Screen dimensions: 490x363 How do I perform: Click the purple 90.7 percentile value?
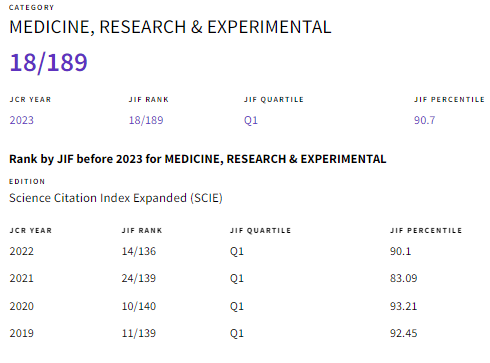[x=424, y=120]
